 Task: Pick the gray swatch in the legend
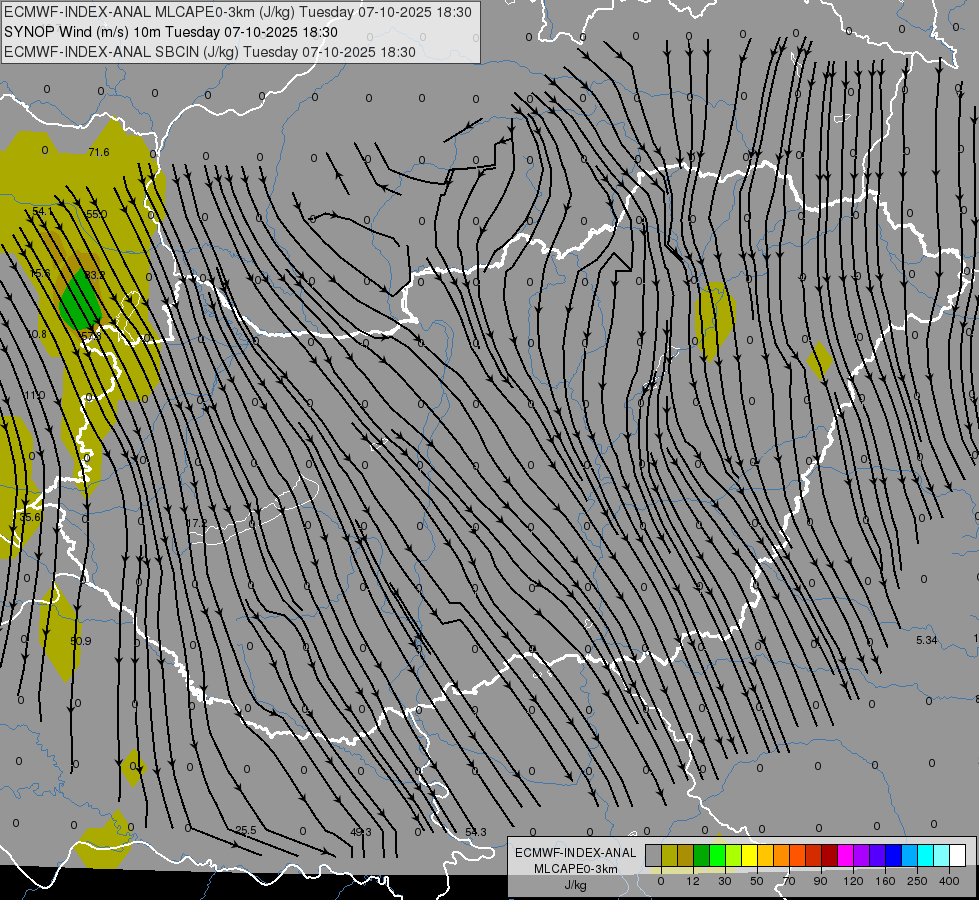pos(653,855)
